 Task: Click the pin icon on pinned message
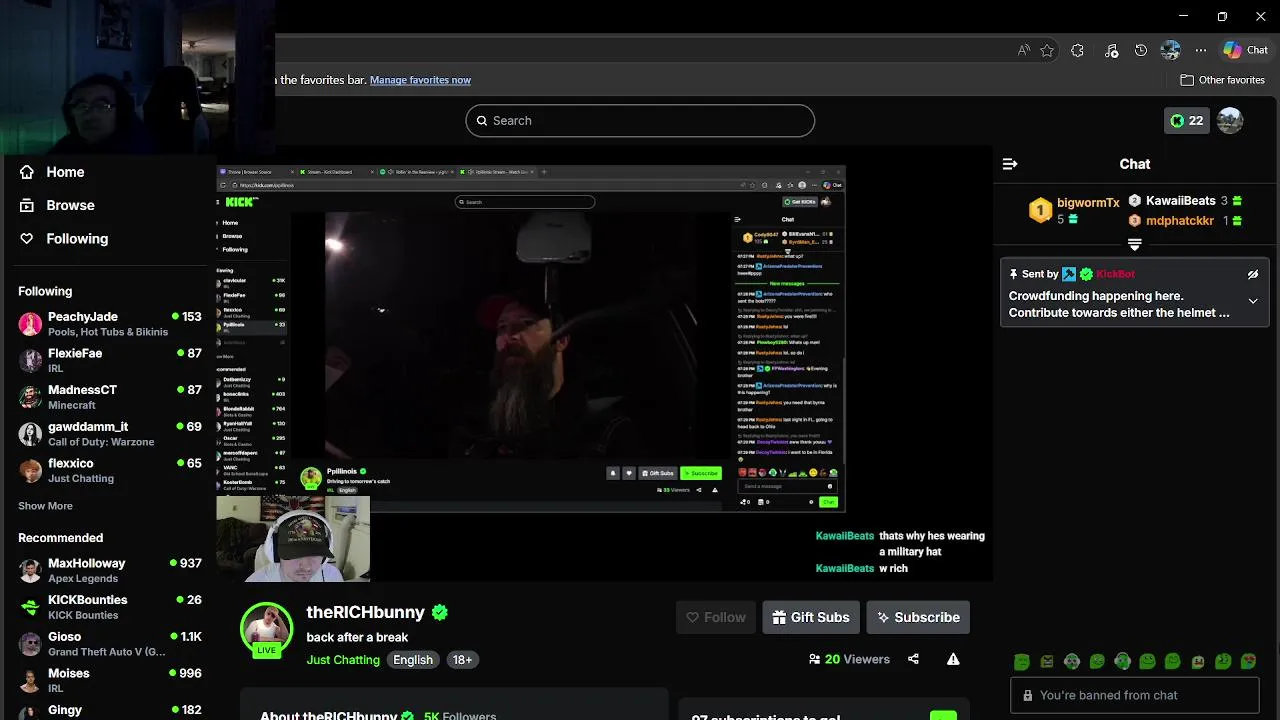(x=1014, y=274)
